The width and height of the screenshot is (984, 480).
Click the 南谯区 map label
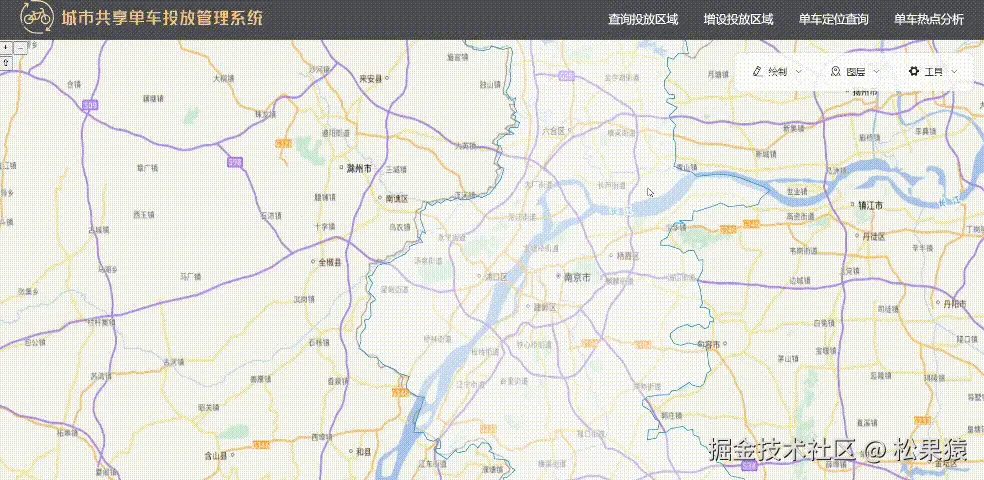pos(397,198)
